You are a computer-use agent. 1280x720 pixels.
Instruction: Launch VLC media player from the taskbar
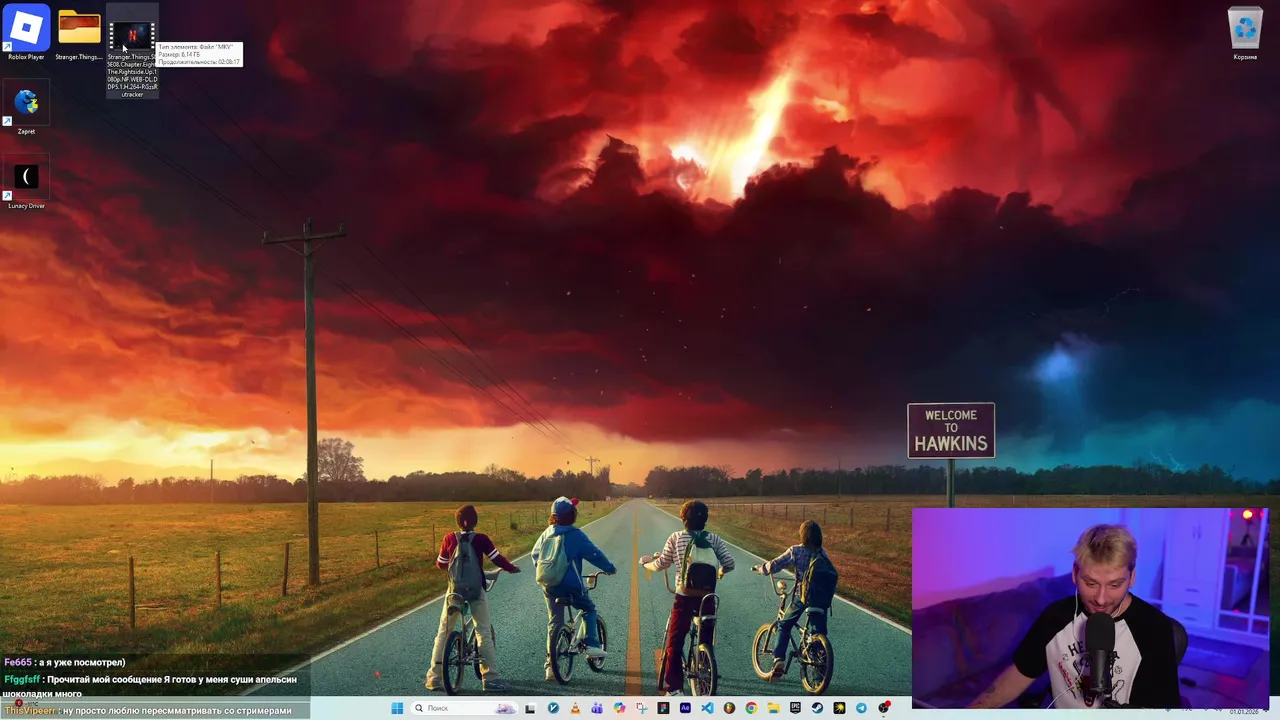coord(575,708)
